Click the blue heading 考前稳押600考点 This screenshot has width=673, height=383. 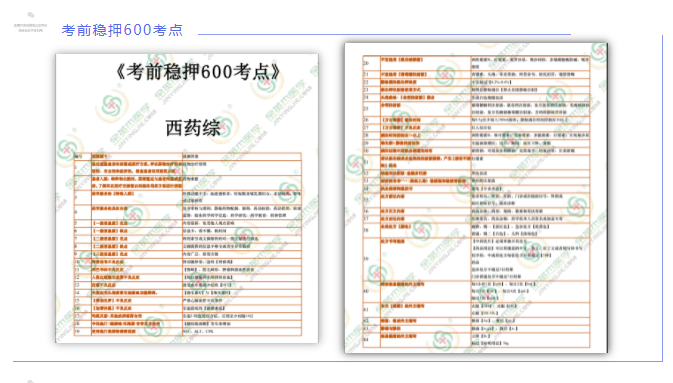pos(122,30)
